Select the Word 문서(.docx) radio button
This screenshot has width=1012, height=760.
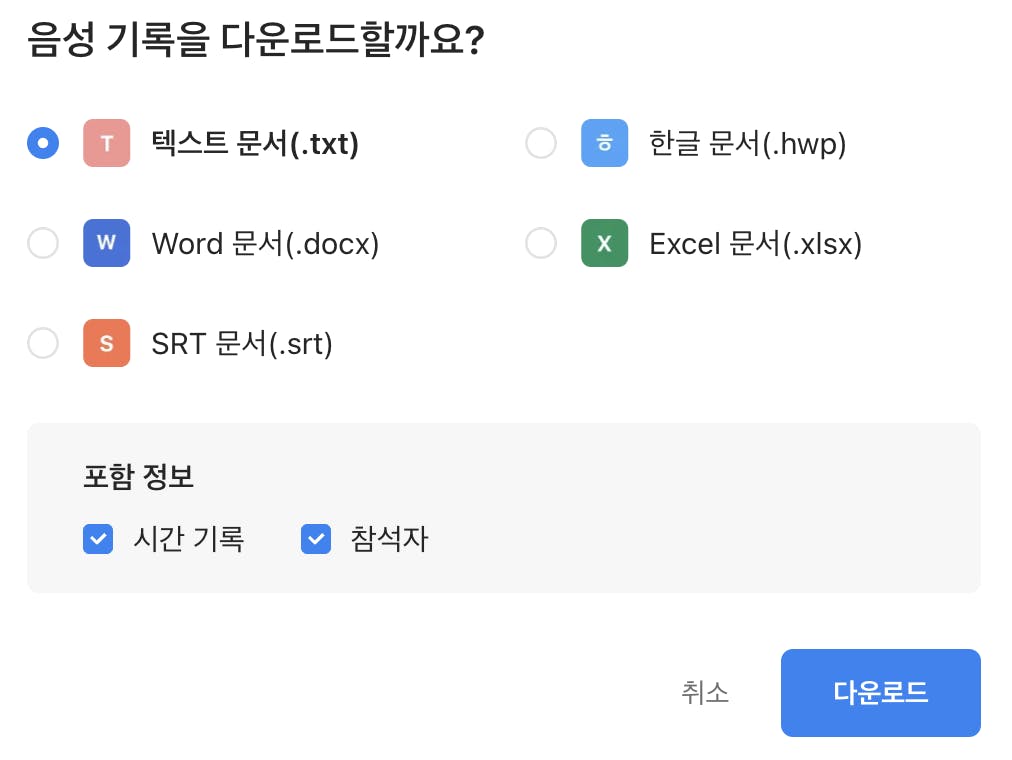(43, 243)
